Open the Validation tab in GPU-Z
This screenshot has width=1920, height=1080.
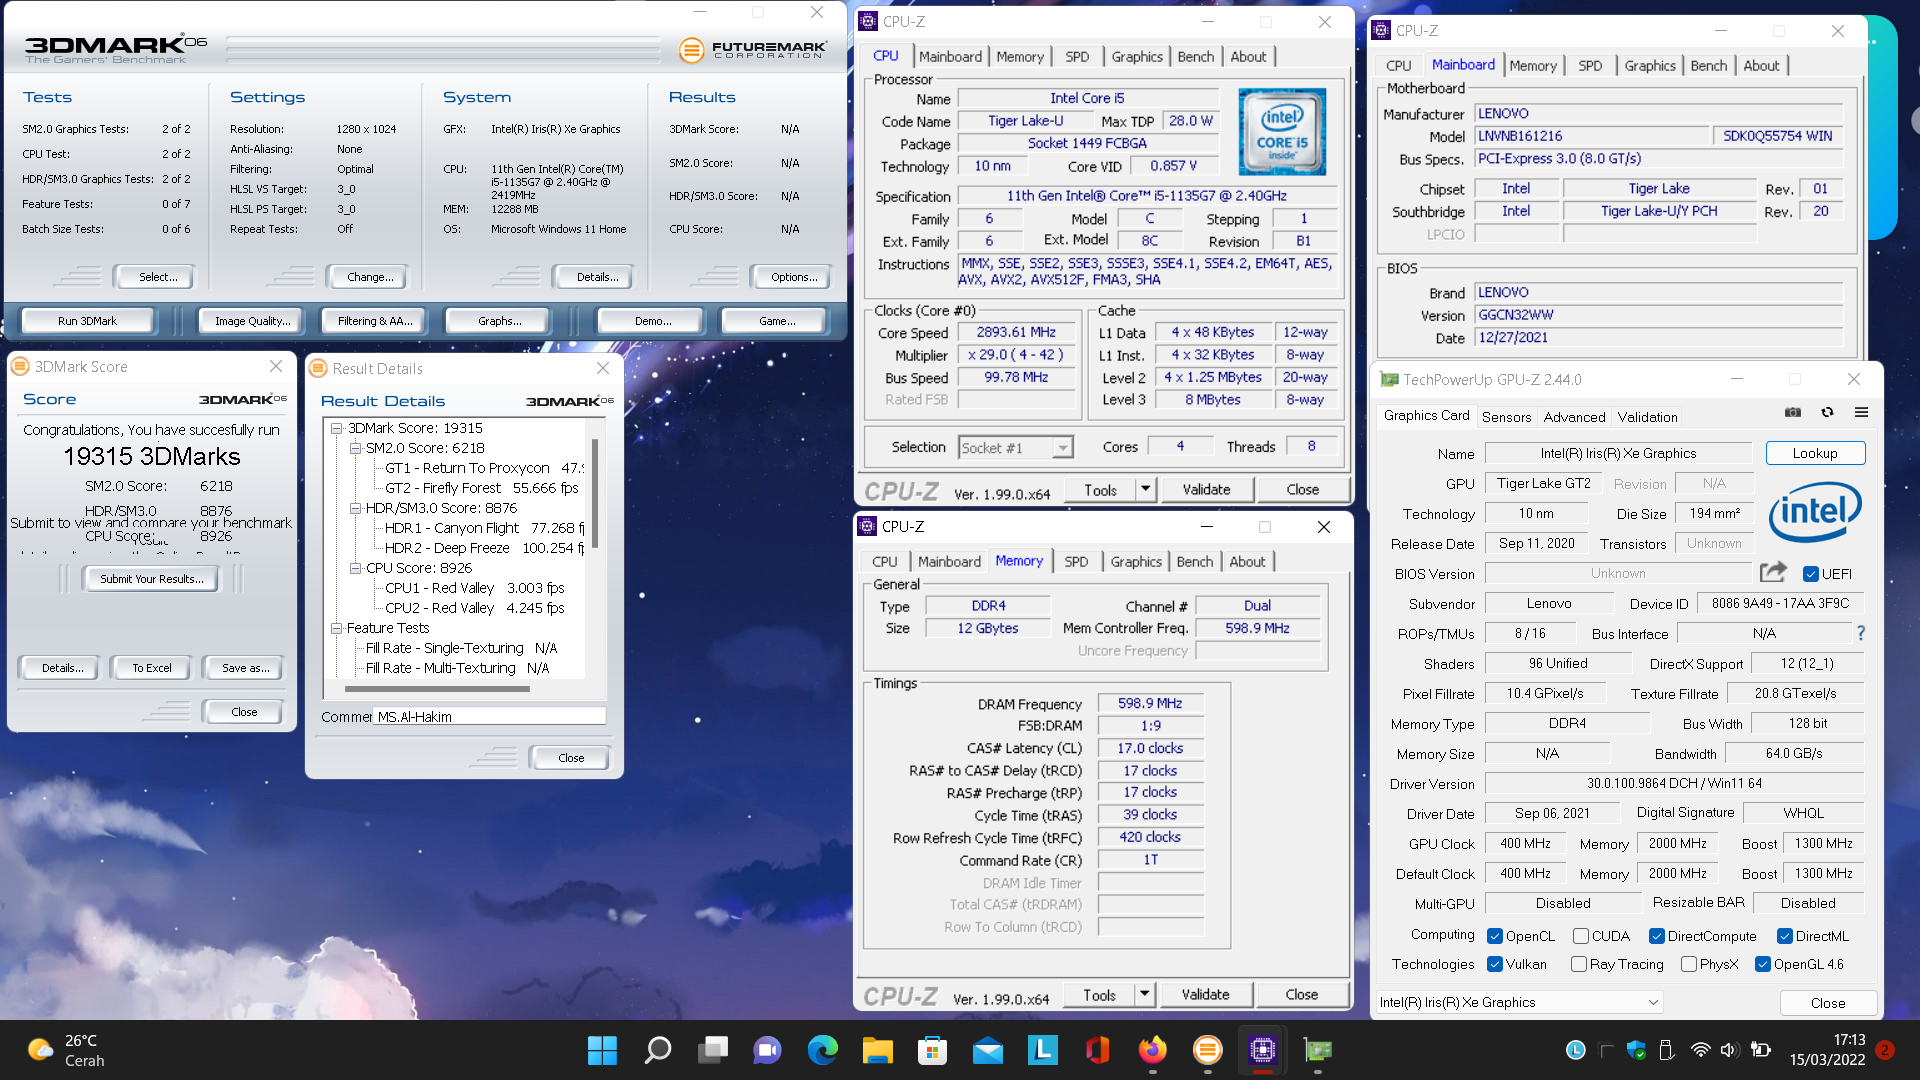tap(1647, 417)
